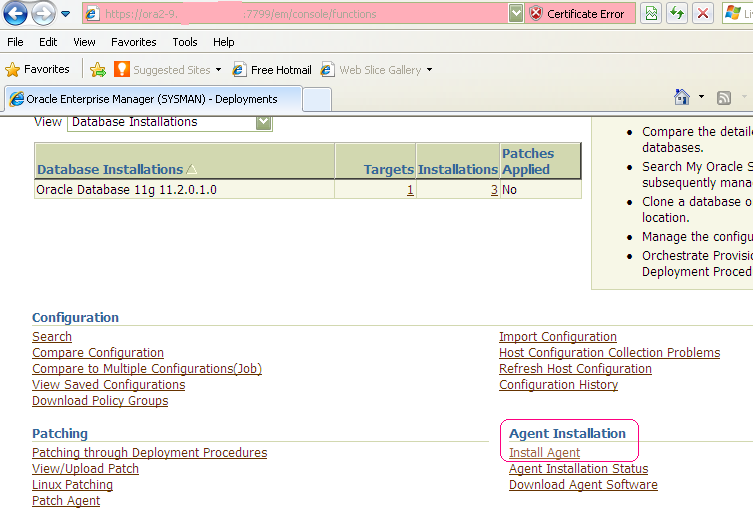Click the Compatibility View icon
The height and width of the screenshot is (519, 753).
[x=651, y=13]
